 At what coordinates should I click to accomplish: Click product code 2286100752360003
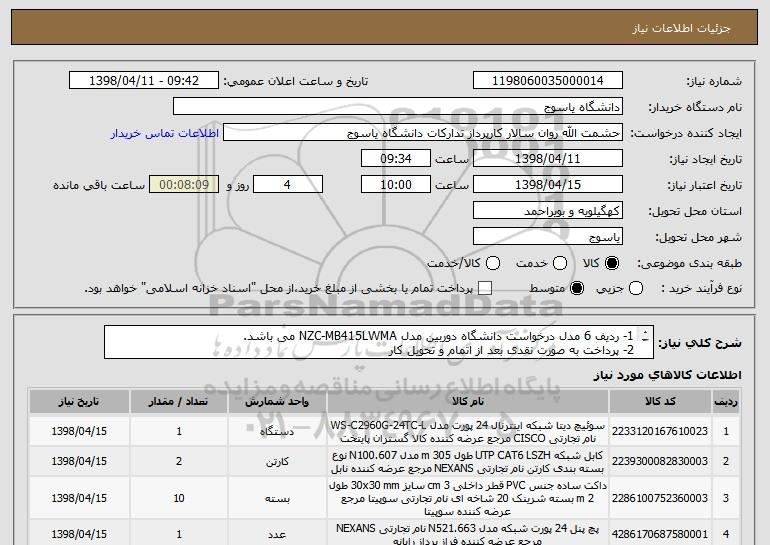click(660, 498)
